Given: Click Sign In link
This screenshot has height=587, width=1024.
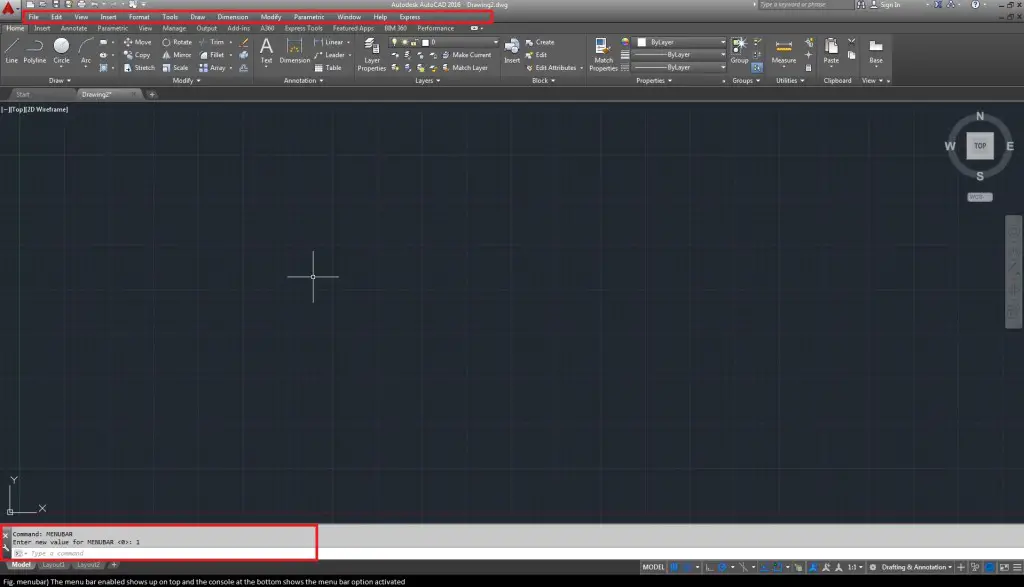Looking at the screenshot, I should click(x=889, y=5).
